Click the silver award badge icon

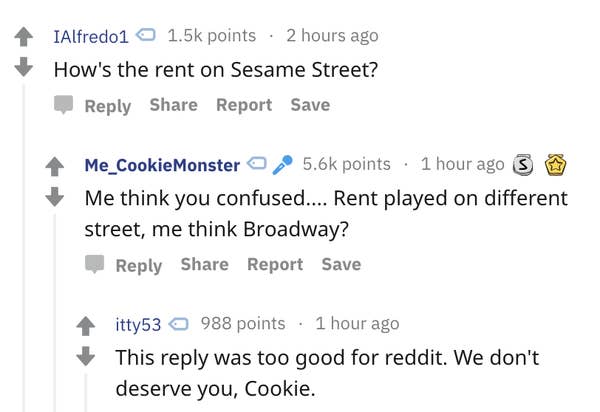522,165
